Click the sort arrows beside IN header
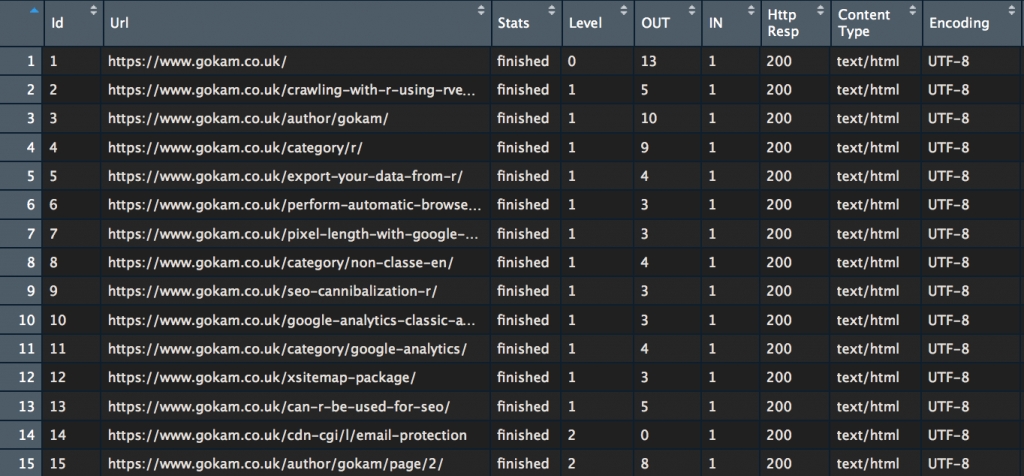Screen dimensions: 1024x476 (x=750, y=11)
